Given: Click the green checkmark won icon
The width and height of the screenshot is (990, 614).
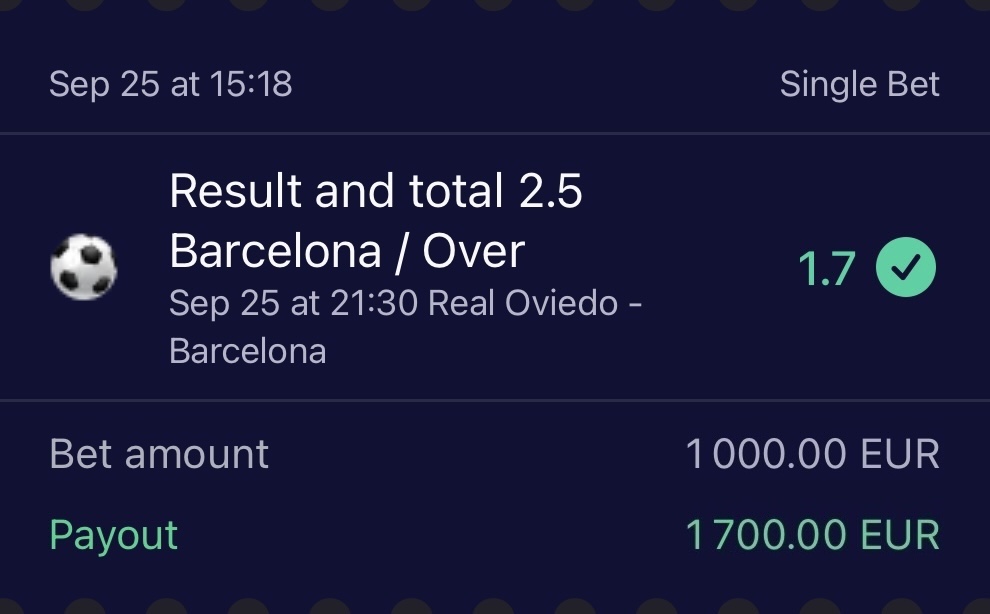Looking at the screenshot, I should [906, 268].
